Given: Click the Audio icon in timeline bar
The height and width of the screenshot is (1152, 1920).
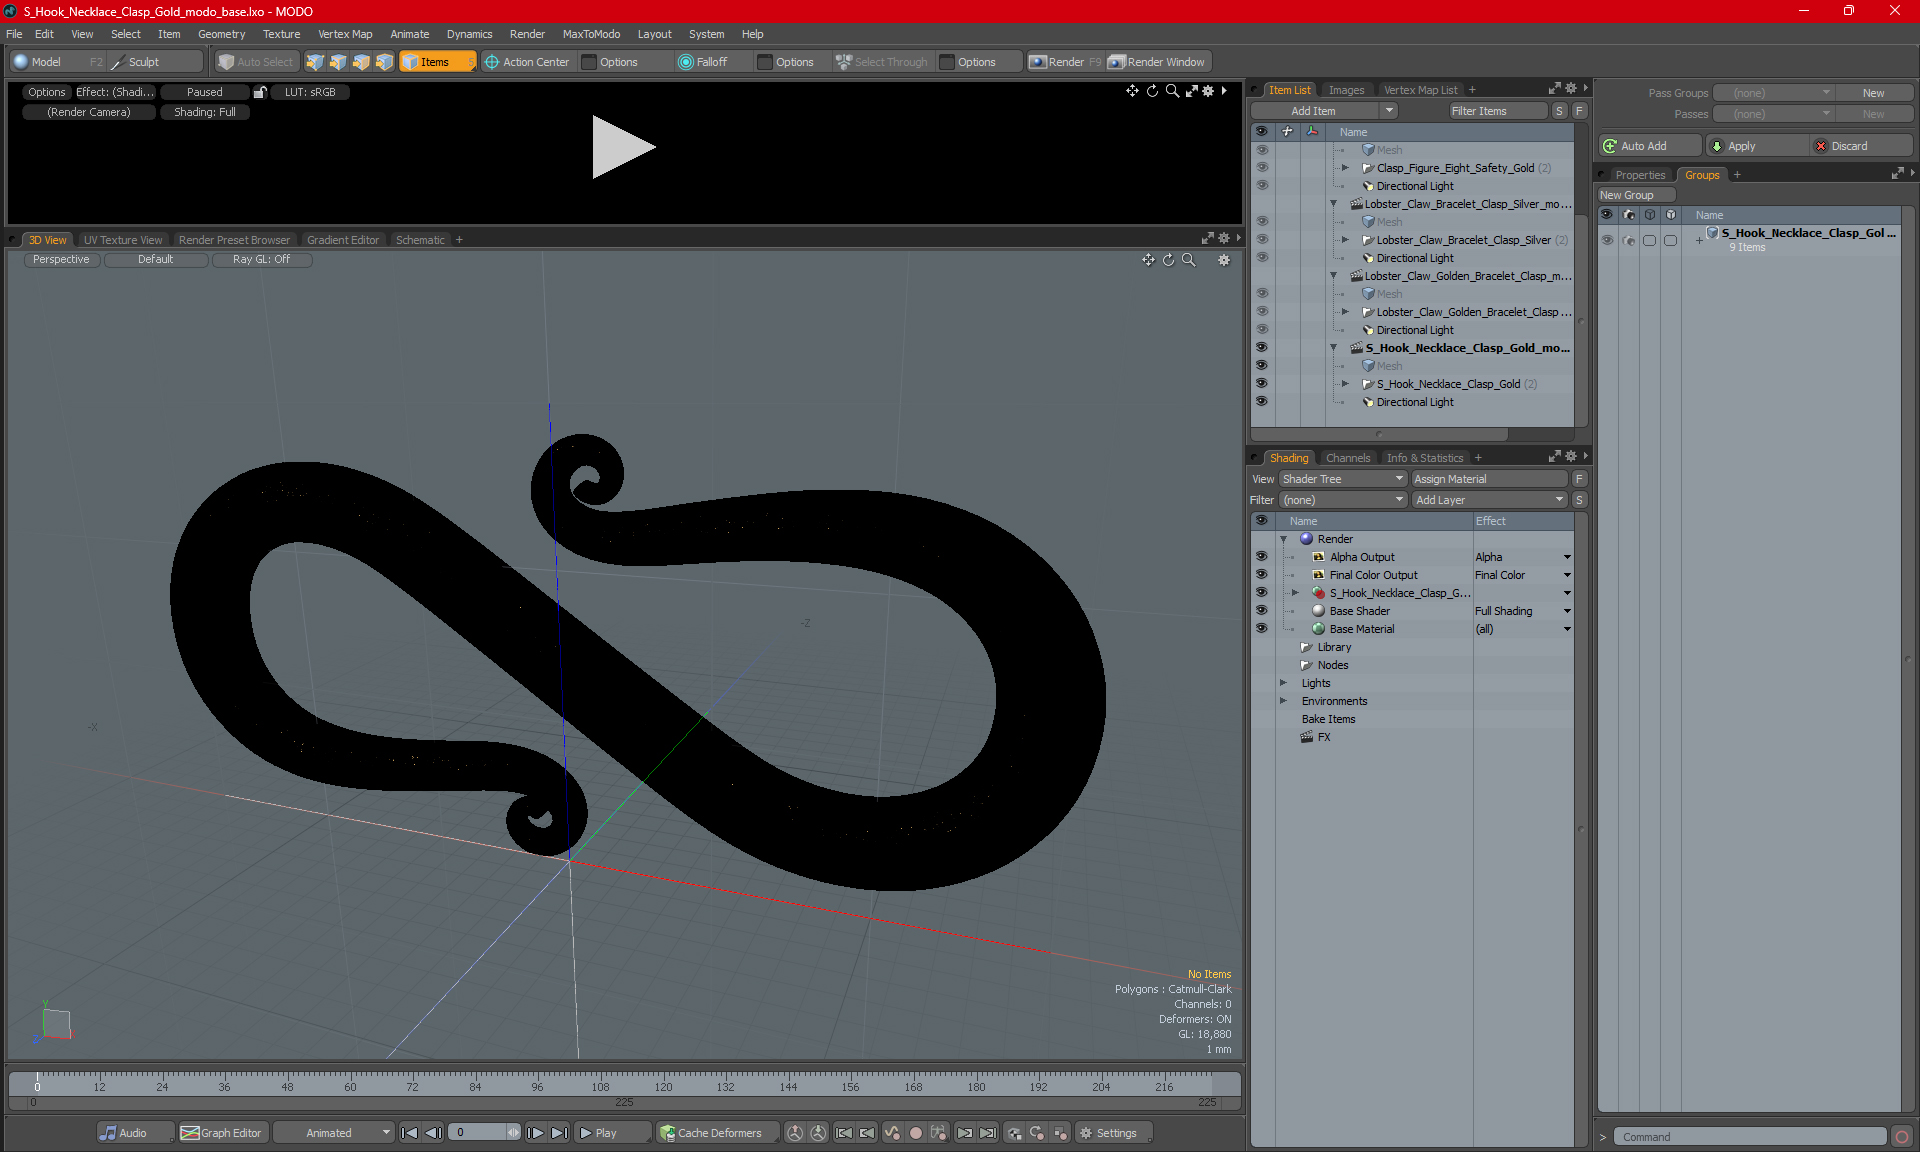Looking at the screenshot, I should pos(108,1133).
